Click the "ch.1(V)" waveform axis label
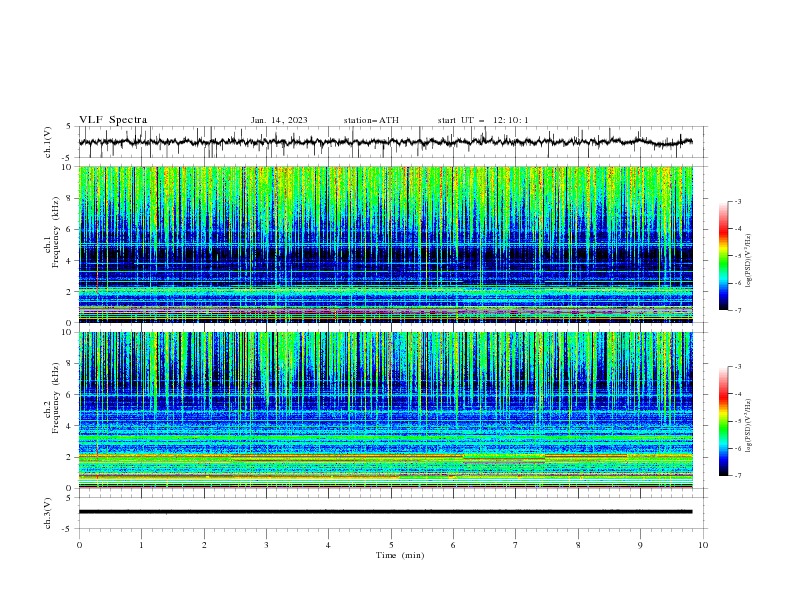 click(48, 142)
